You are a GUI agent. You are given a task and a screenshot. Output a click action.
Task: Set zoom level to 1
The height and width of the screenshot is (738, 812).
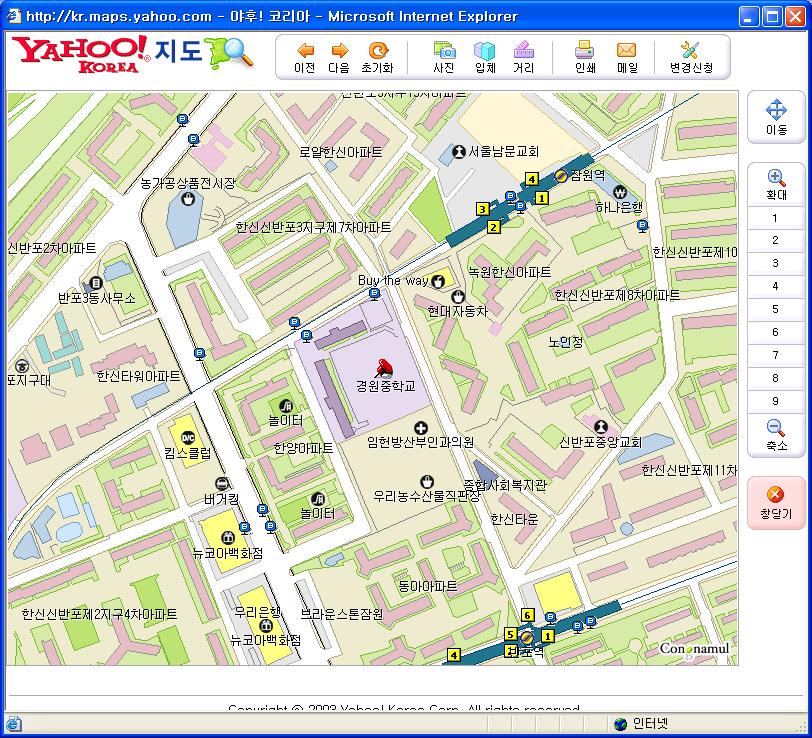775,218
